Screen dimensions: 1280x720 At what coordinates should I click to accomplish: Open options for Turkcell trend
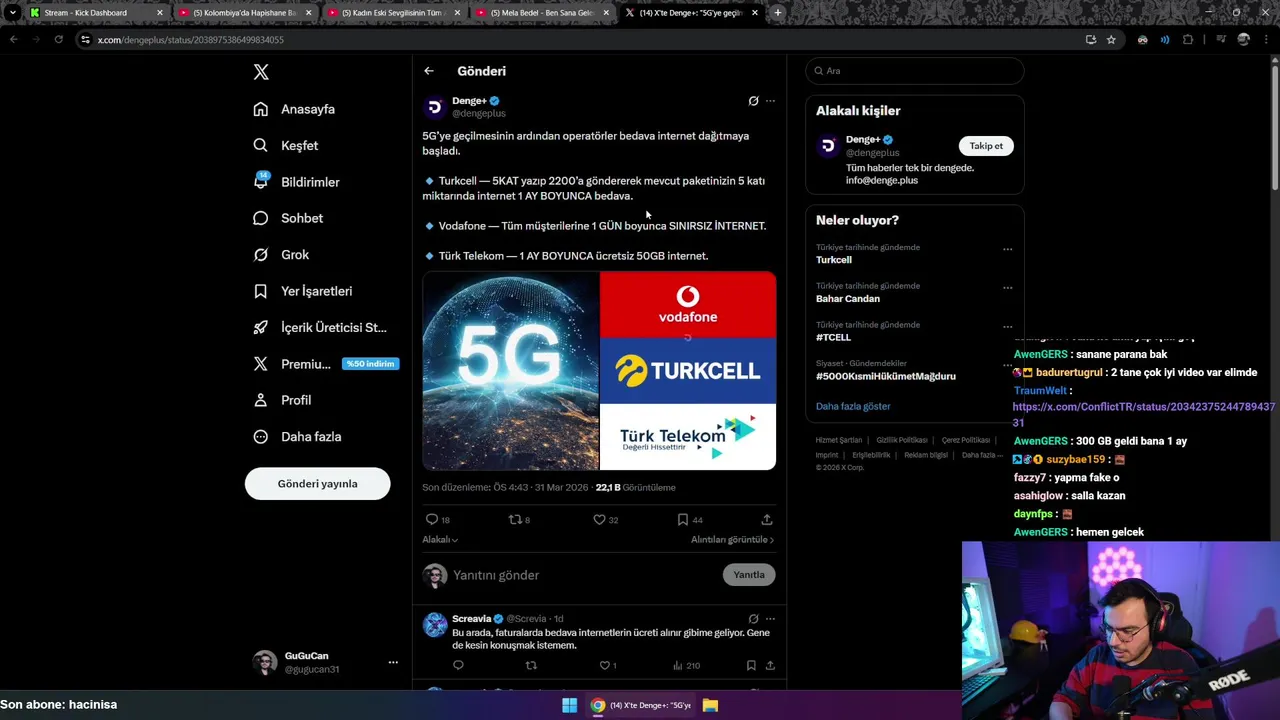(1007, 249)
